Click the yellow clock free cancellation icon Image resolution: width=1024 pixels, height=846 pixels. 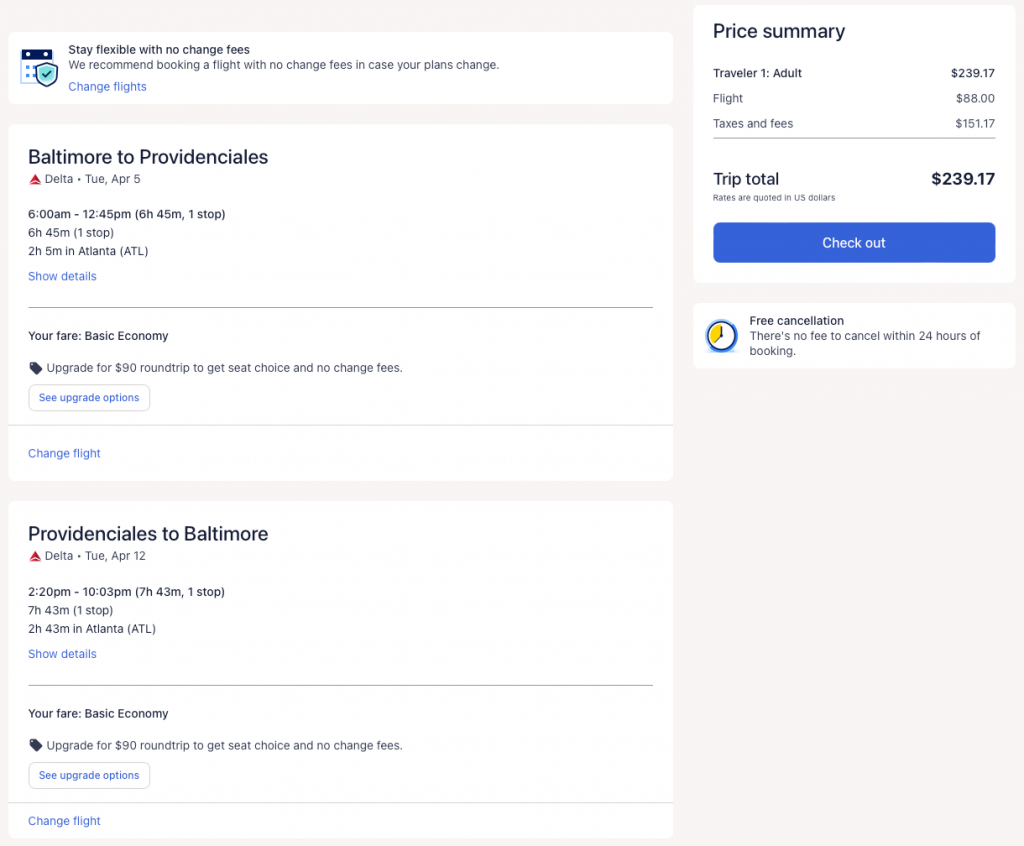tap(721, 336)
